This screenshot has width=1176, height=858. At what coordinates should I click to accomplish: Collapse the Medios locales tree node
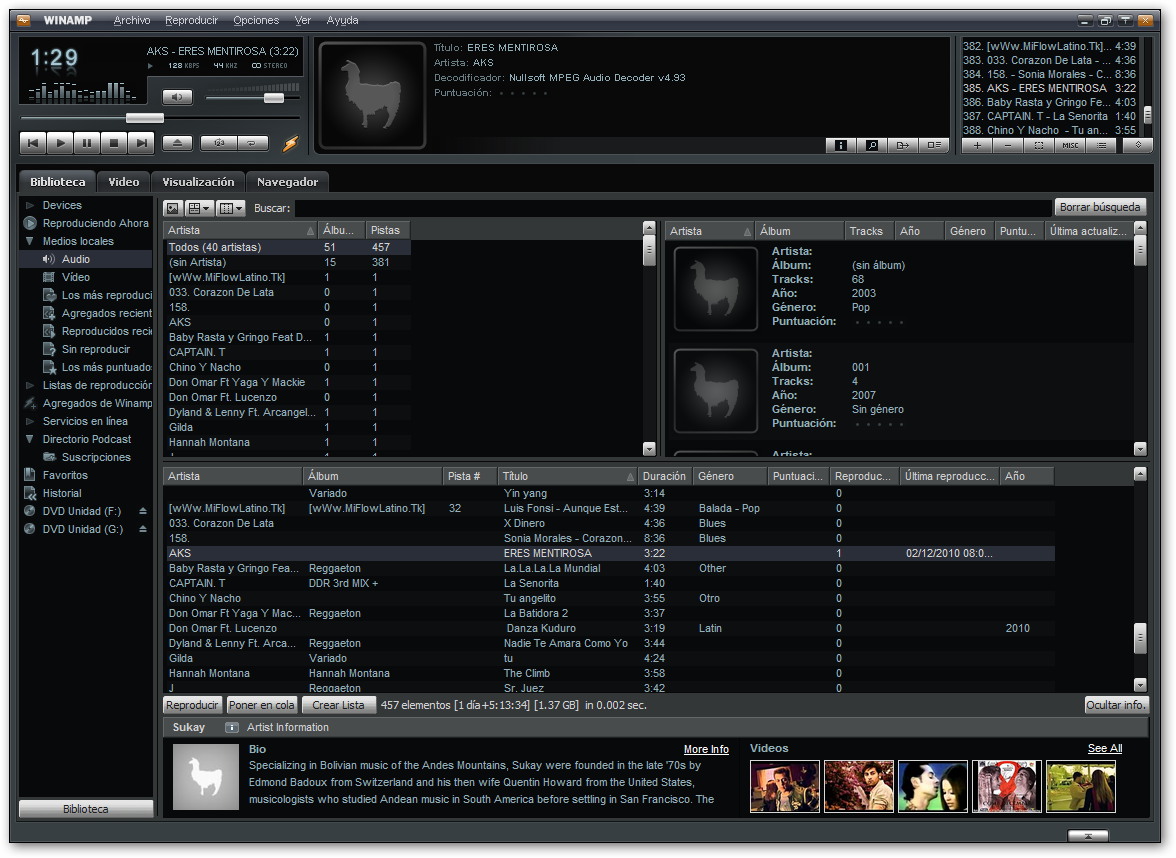coord(30,241)
